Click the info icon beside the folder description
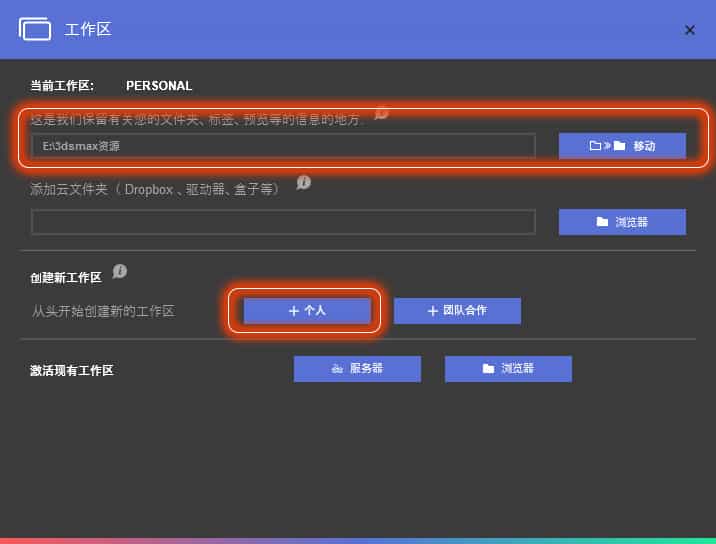 pos(381,113)
